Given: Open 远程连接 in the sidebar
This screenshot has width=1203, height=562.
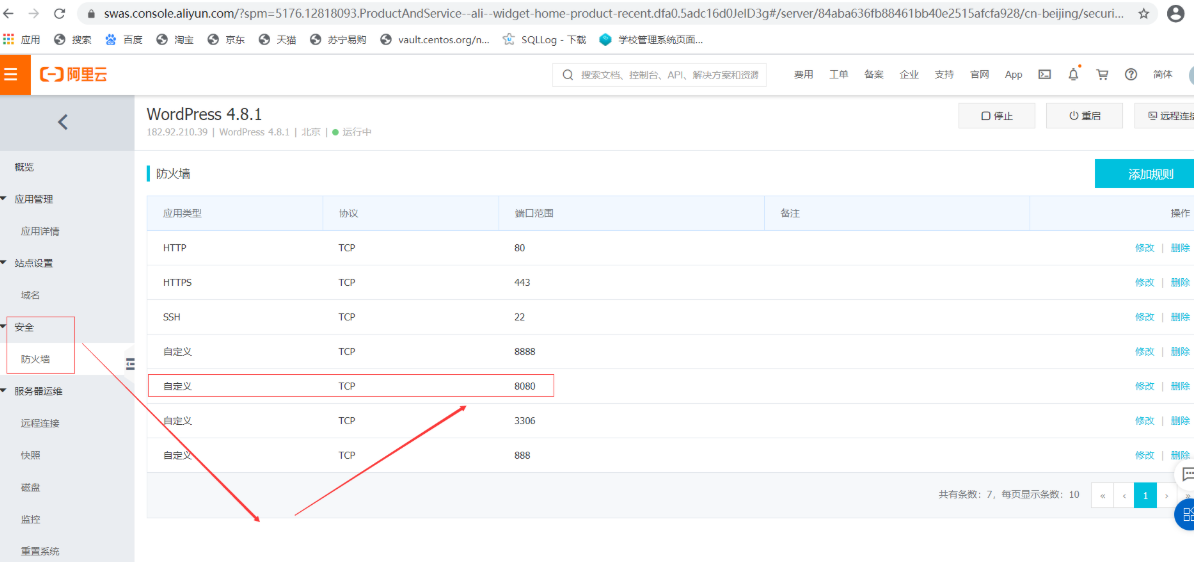Looking at the screenshot, I should point(40,423).
